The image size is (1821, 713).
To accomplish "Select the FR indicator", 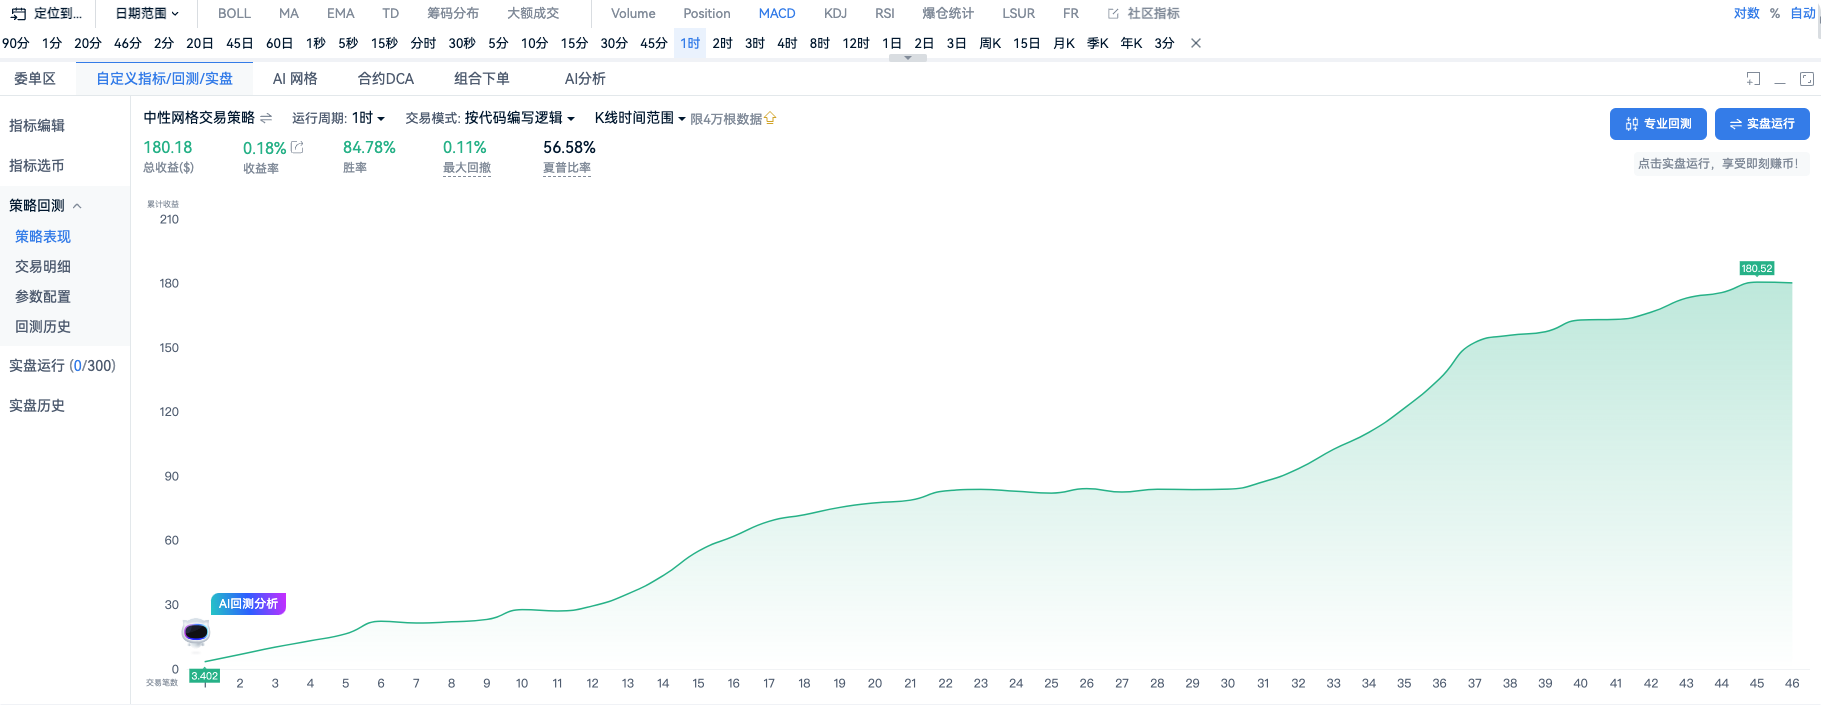I will click(x=1071, y=14).
